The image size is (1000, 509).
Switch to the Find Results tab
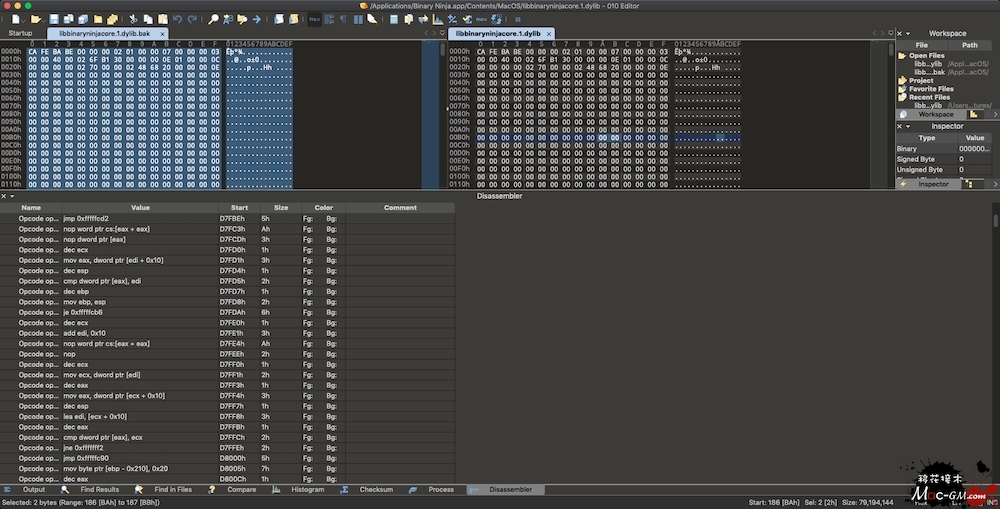100,489
